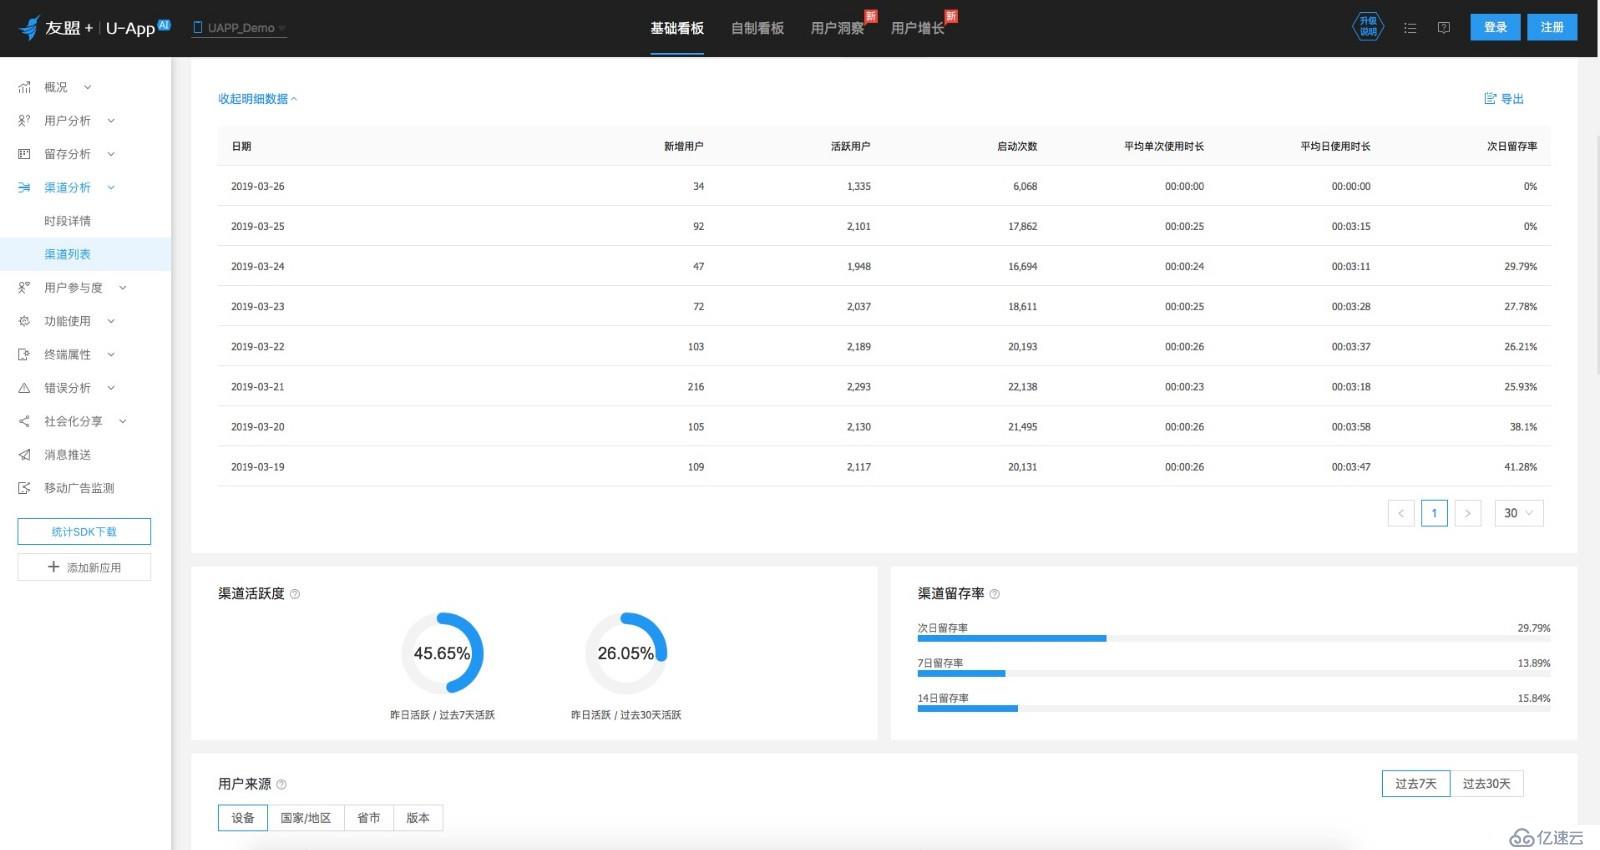1600x850 pixels.
Task: Click the 错误分析 warning triangle icon
Action: 24,388
